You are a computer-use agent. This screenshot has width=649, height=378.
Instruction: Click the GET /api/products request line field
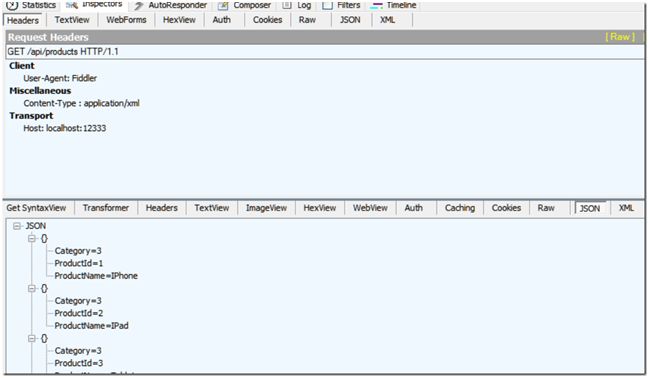point(324,52)
